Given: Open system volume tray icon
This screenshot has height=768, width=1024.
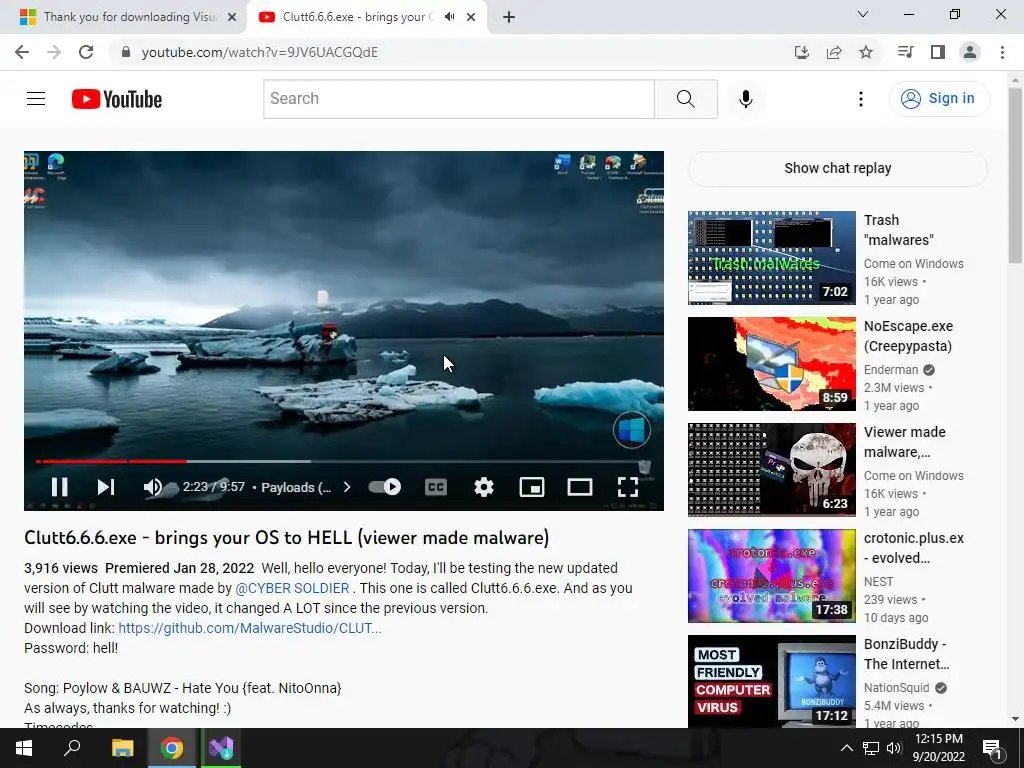Looking at the screenshot, I should click(894, 748).
